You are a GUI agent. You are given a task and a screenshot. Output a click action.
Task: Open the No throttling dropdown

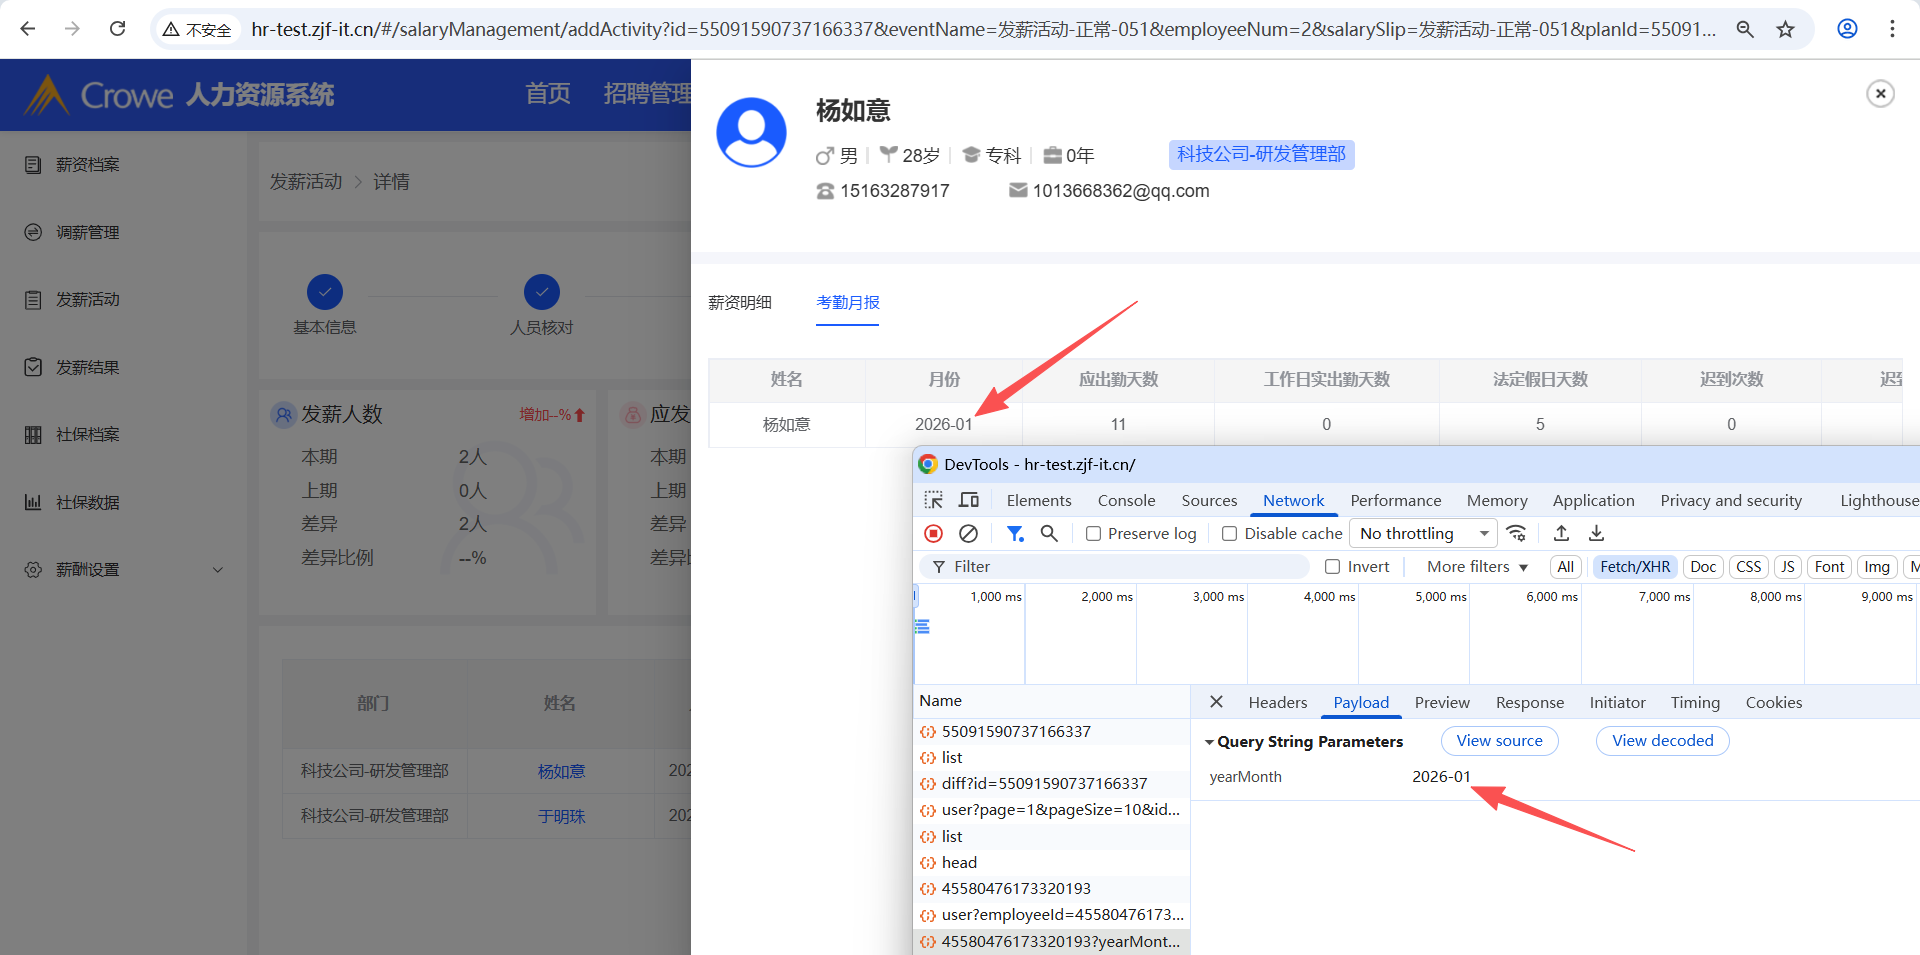click(x=1422, y=534)
